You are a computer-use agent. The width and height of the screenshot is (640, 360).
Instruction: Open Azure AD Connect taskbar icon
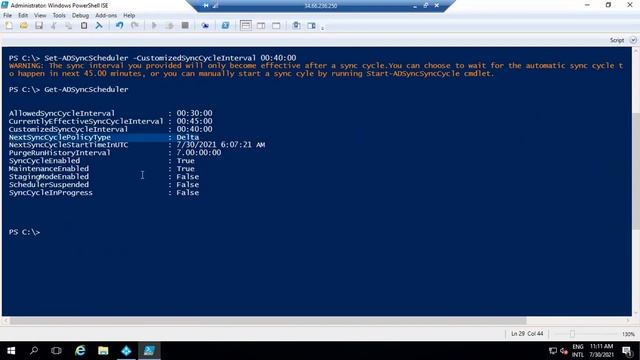[126, 351]
